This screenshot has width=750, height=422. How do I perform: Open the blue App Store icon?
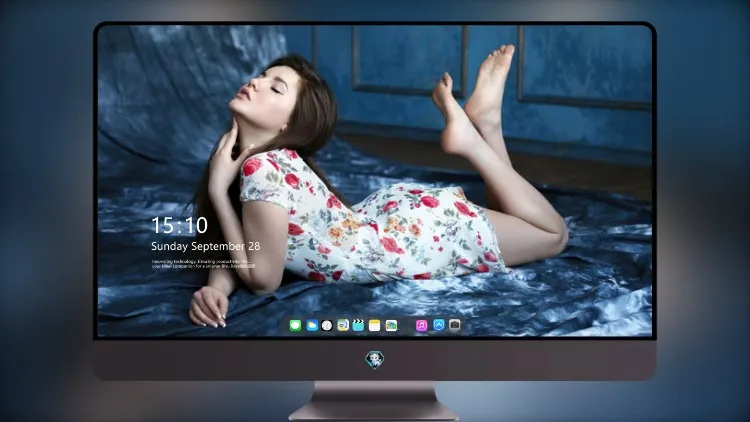(x=439, y=325)
